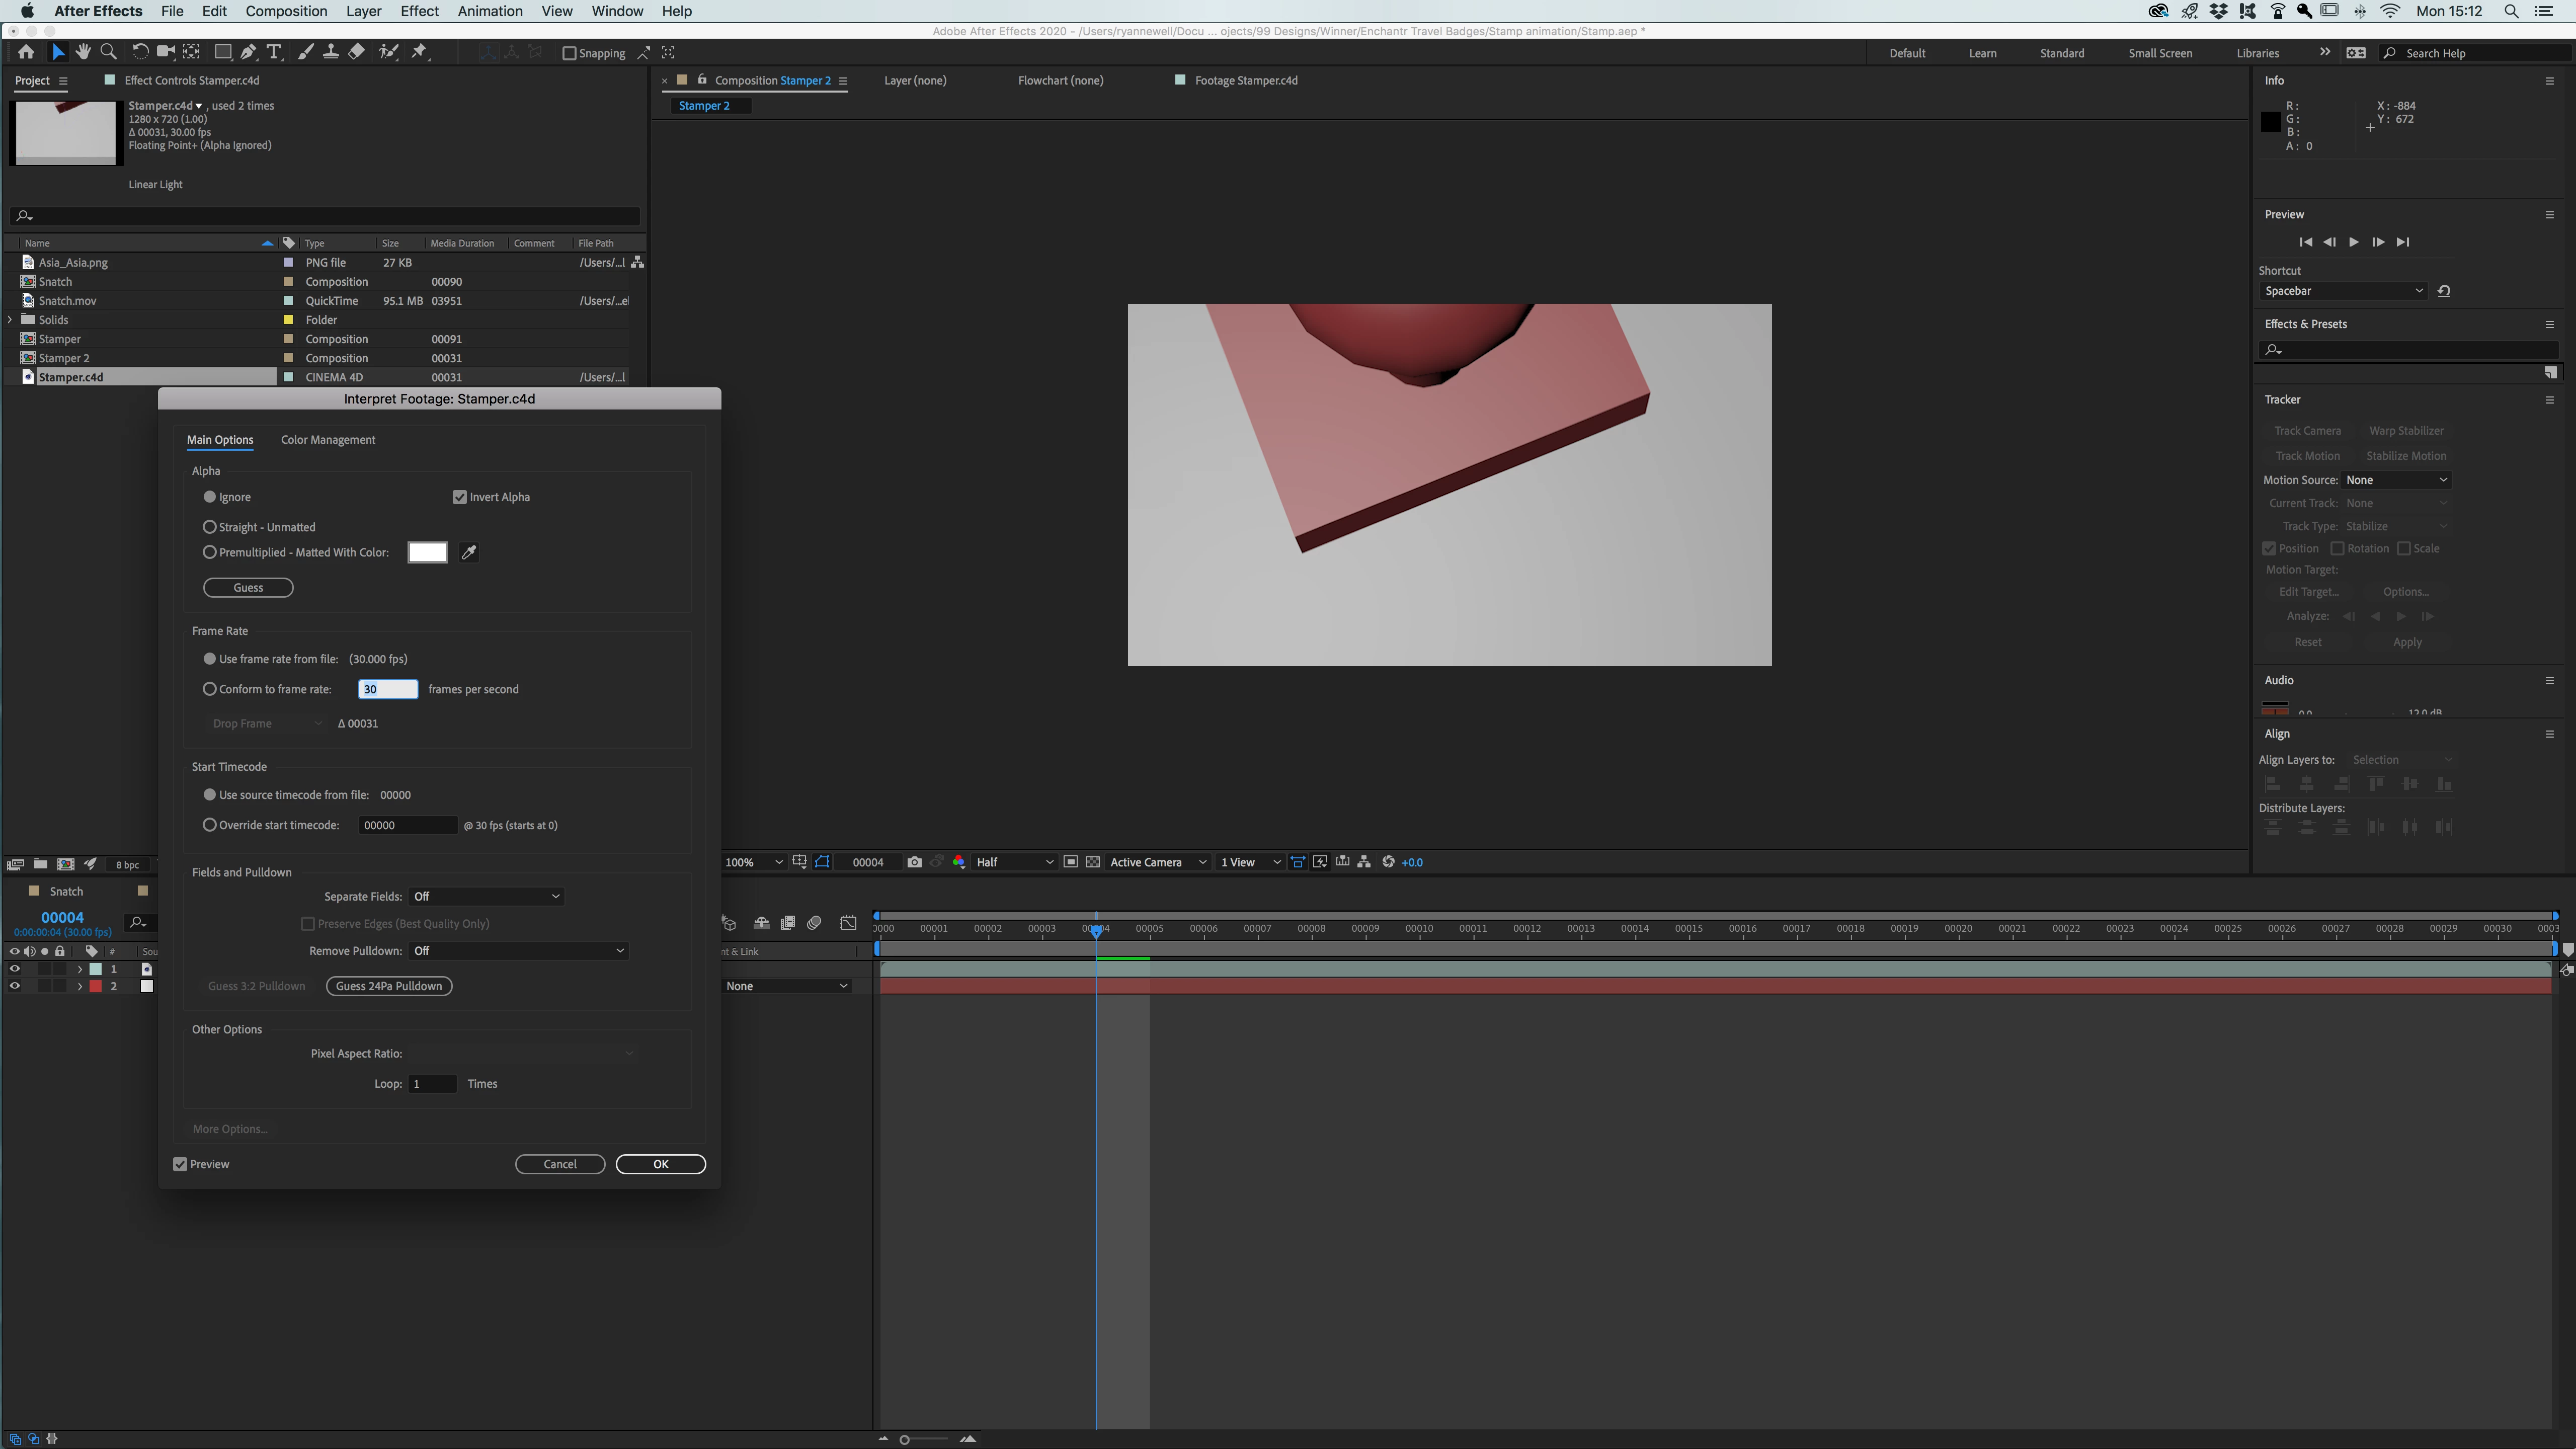Viewport: 2576px width, 1449px height.
Task: Click the eyedropper next to matte color
Action: click(468, 552)
